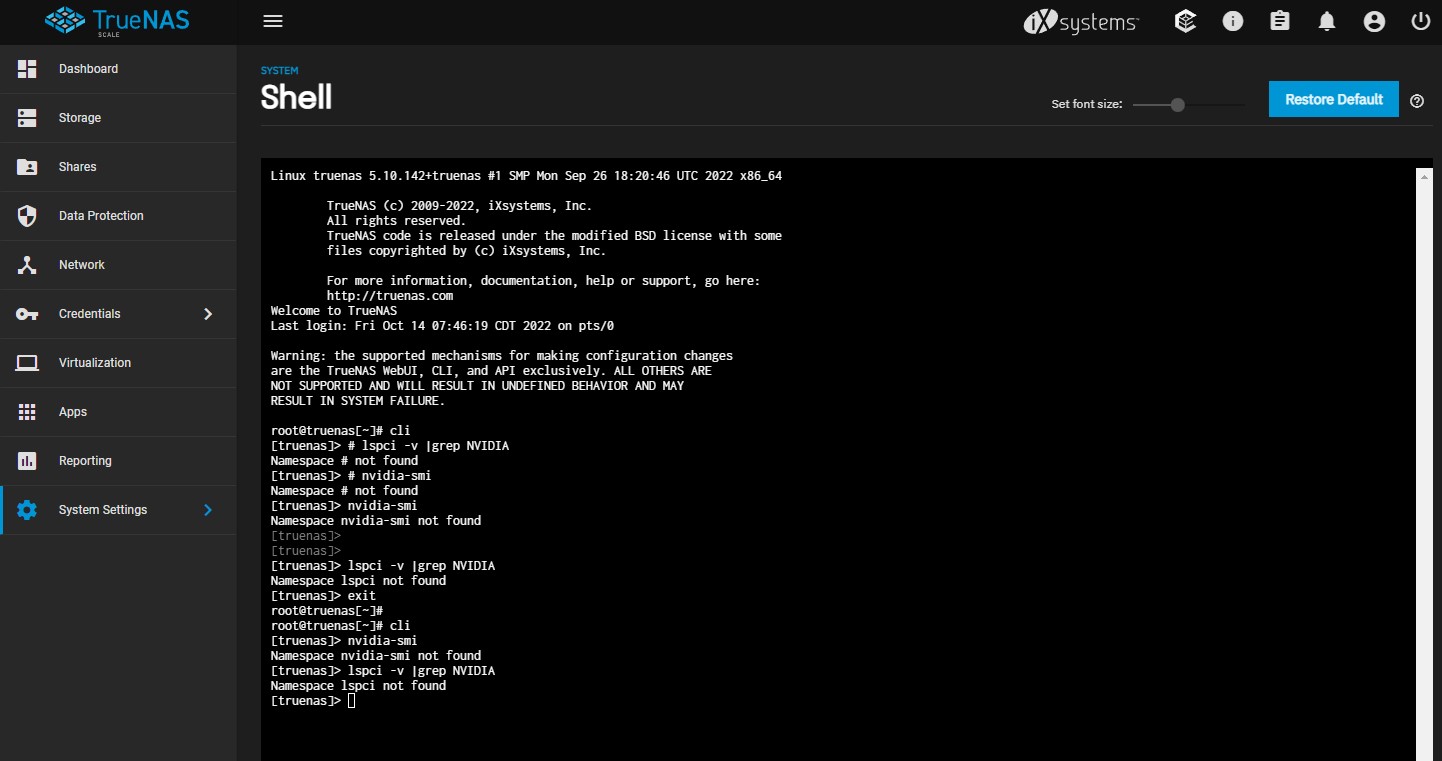Click the Shares folder icon
The image size is (1442, 761).
27,167
